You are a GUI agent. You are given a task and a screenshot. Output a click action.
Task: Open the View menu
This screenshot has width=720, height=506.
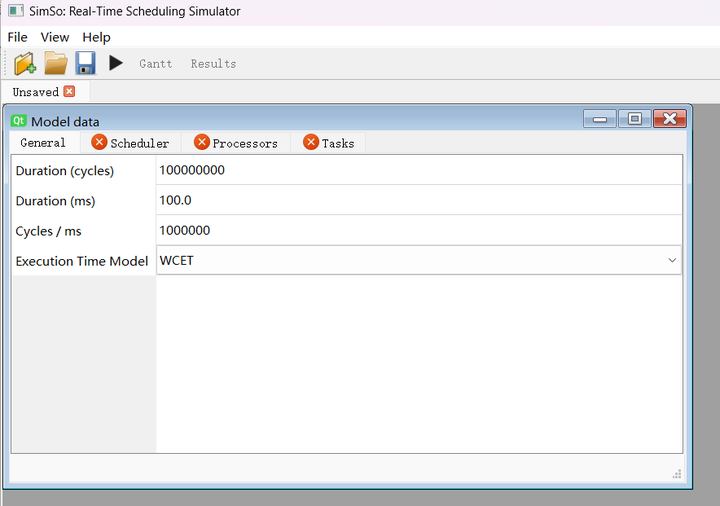pyautogui.click(x=55, y=37)
